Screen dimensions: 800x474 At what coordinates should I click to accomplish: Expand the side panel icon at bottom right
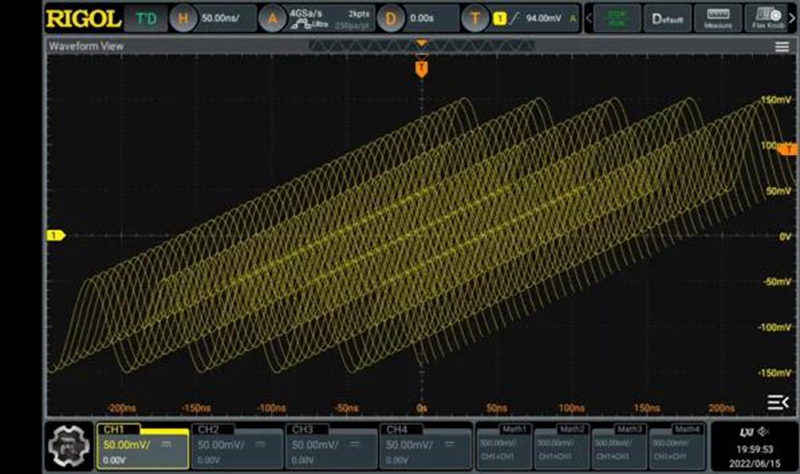(x=775, y=402)
